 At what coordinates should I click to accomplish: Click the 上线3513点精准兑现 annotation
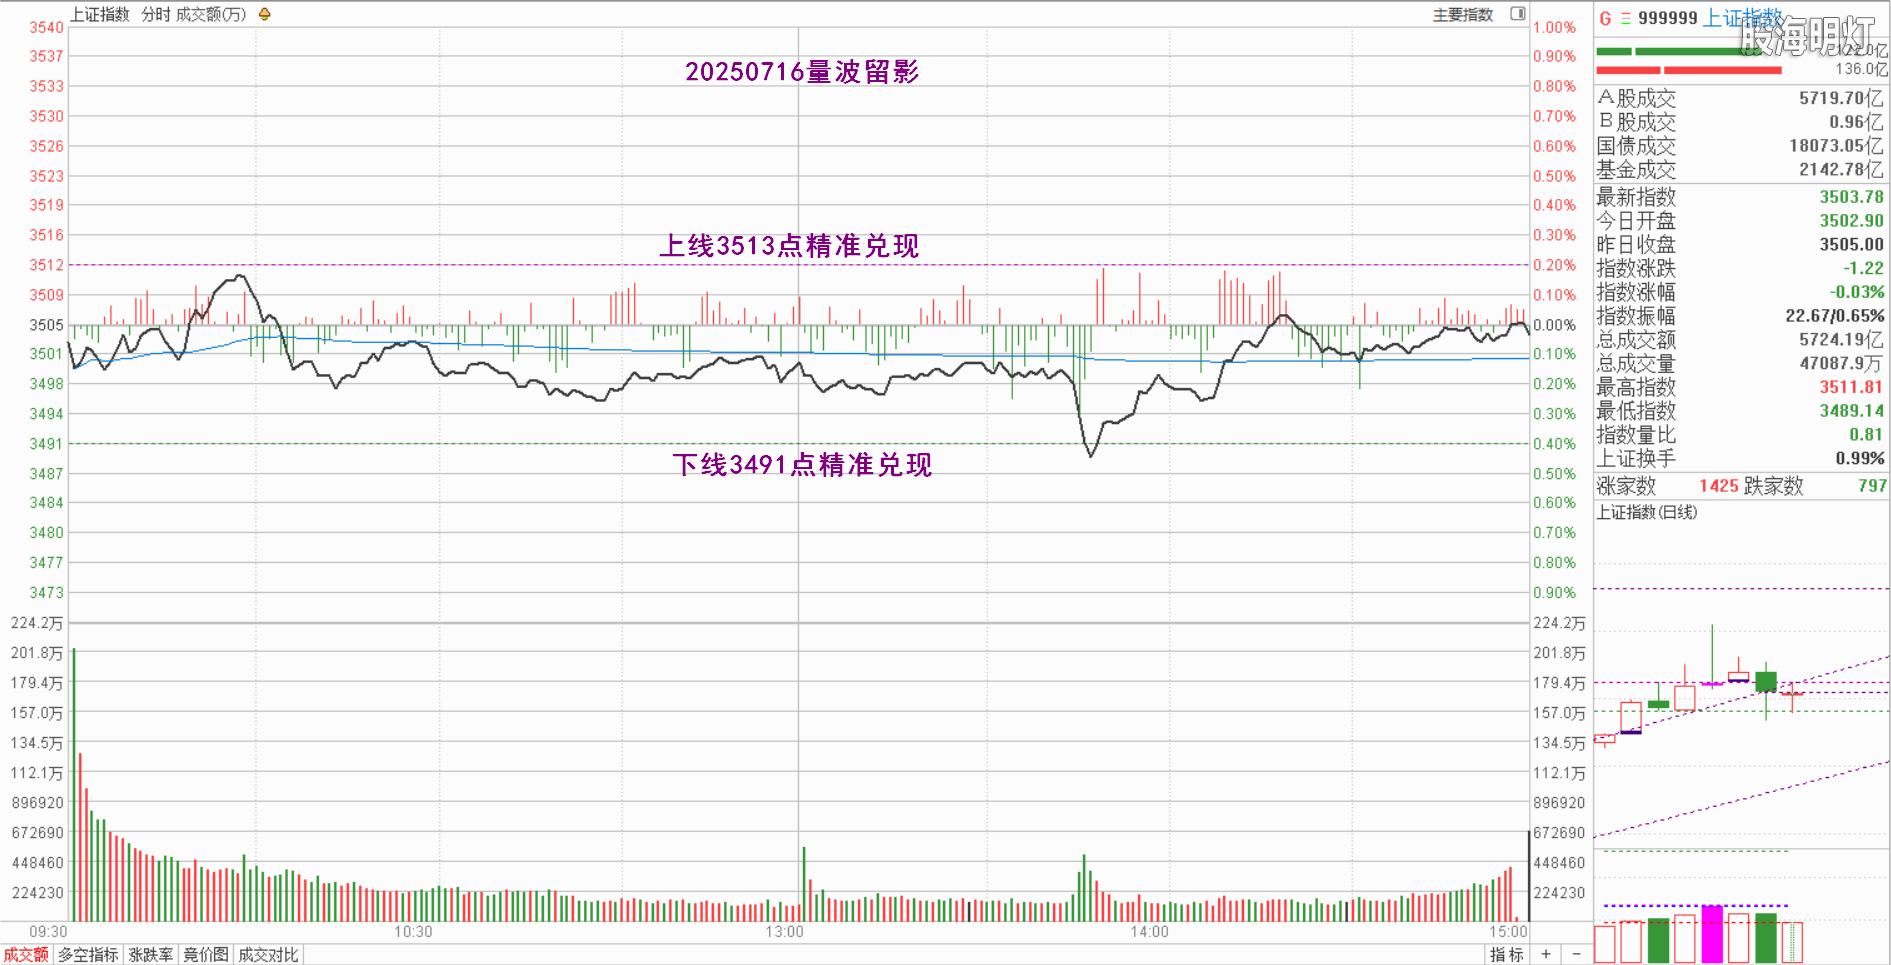[x=789, y=245]
